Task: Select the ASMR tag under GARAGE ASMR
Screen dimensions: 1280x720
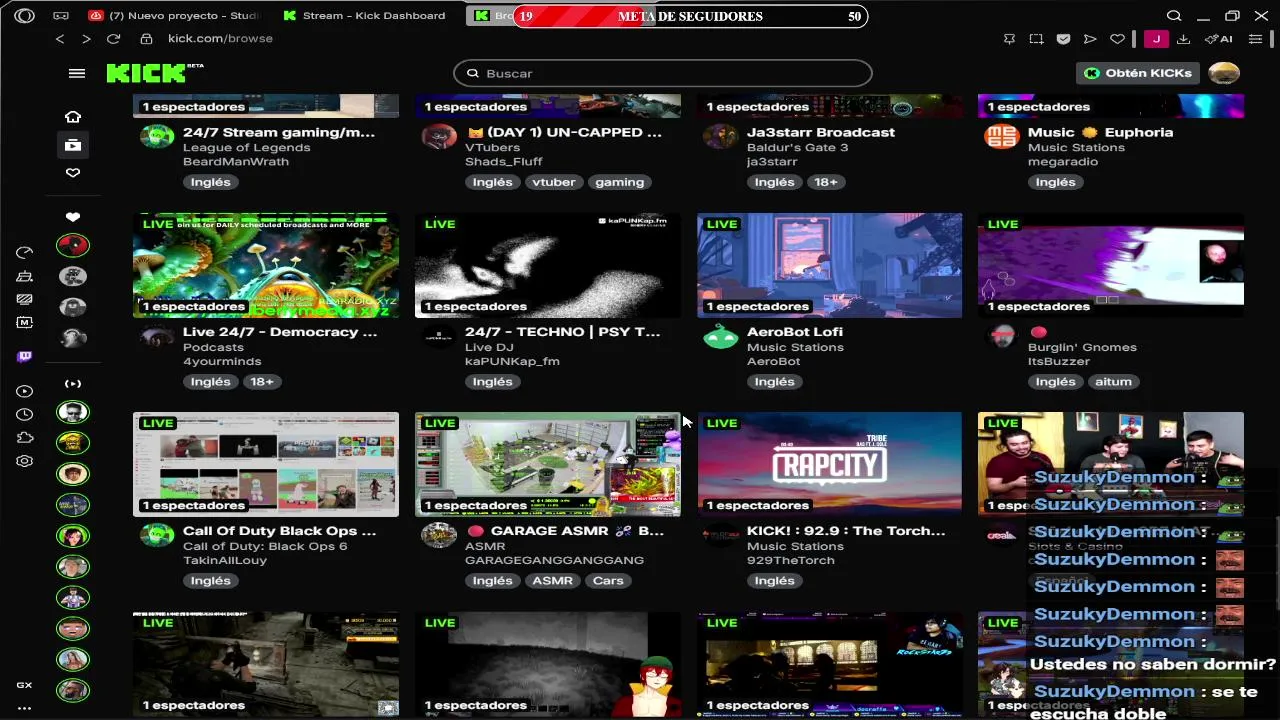Action: pyautogui.click(x=552, y=580)
